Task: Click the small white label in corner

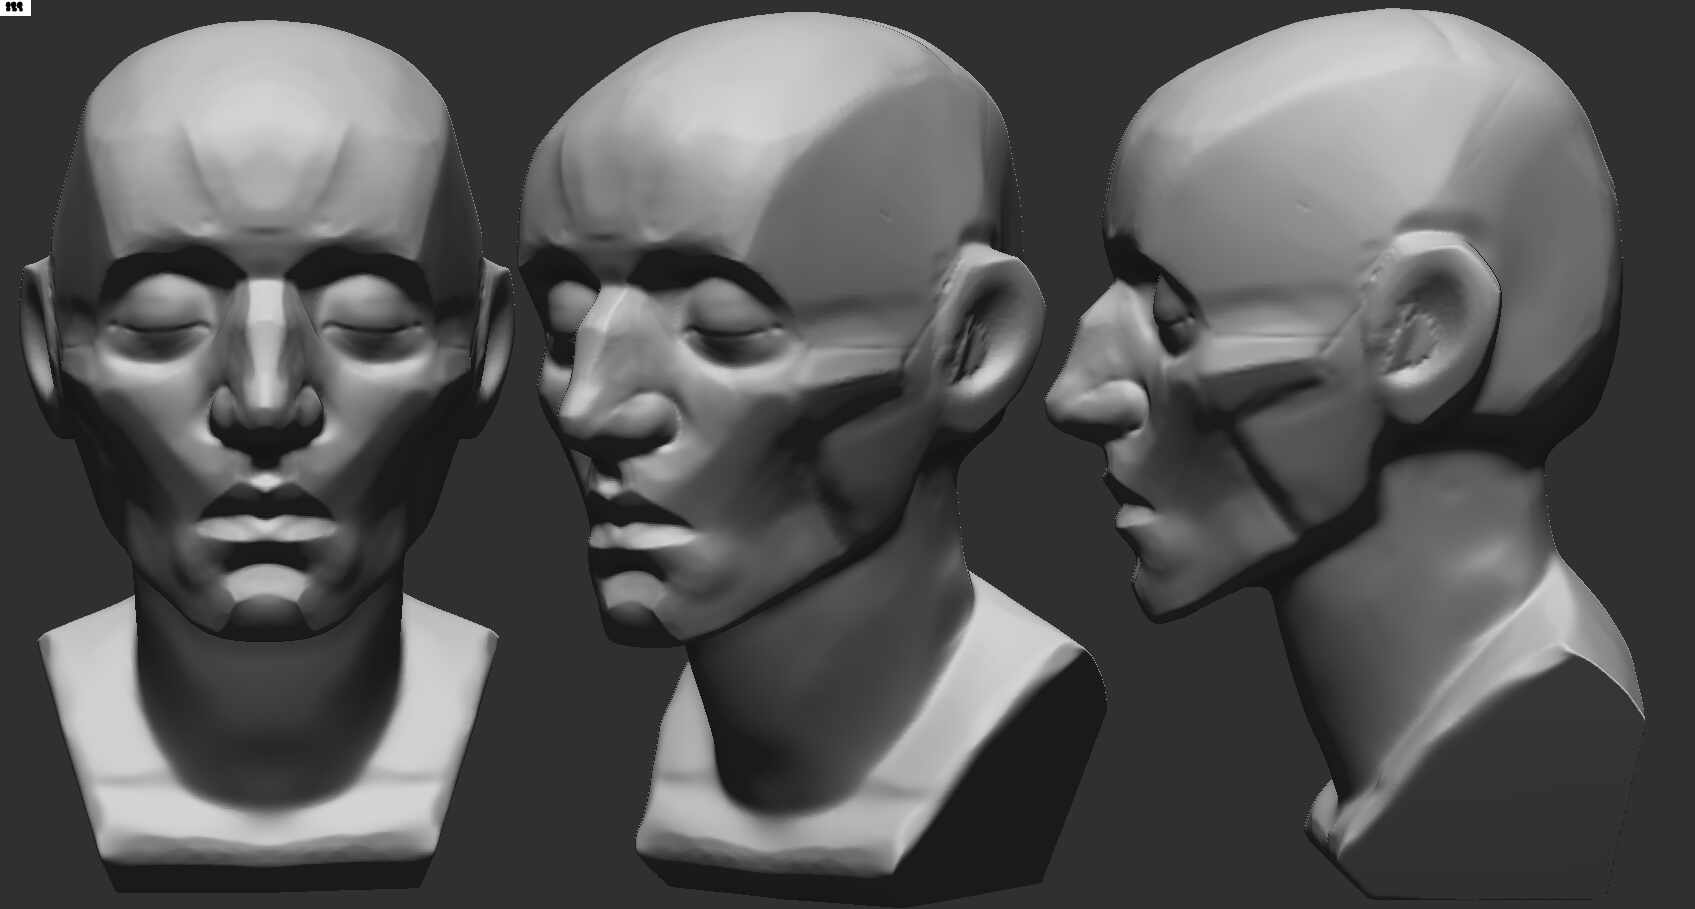Action: click(x=16, y=7)
